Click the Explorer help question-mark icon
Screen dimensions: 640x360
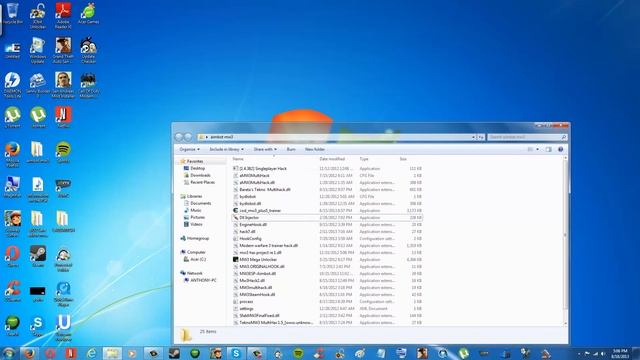coord(560,149)
